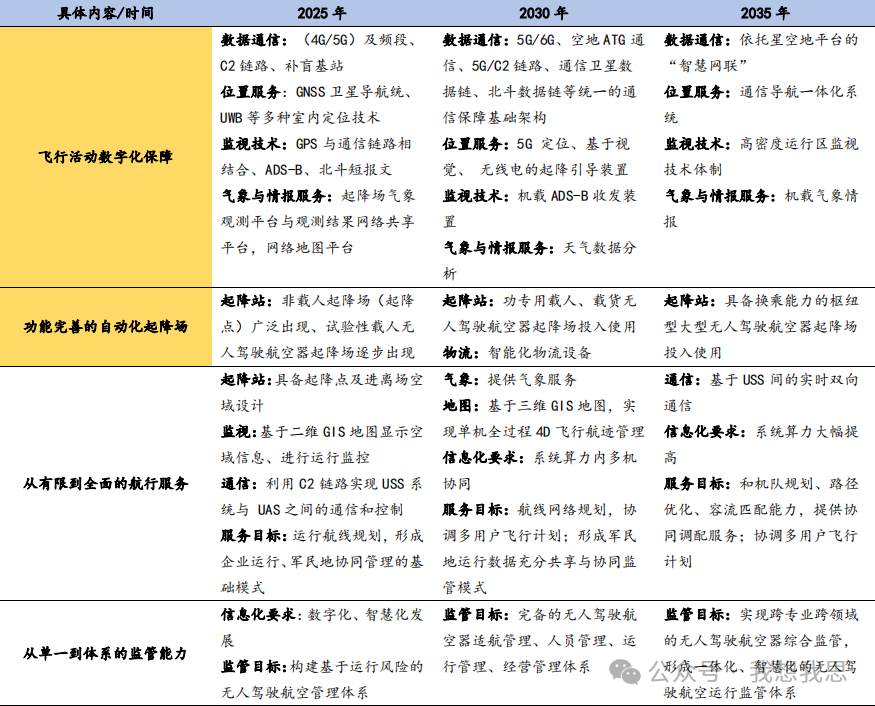Click the line "地图: 基于三维 GIS 地图, 实"
Image resolution: width=875 pixels, height=706 pixels.
540,406
